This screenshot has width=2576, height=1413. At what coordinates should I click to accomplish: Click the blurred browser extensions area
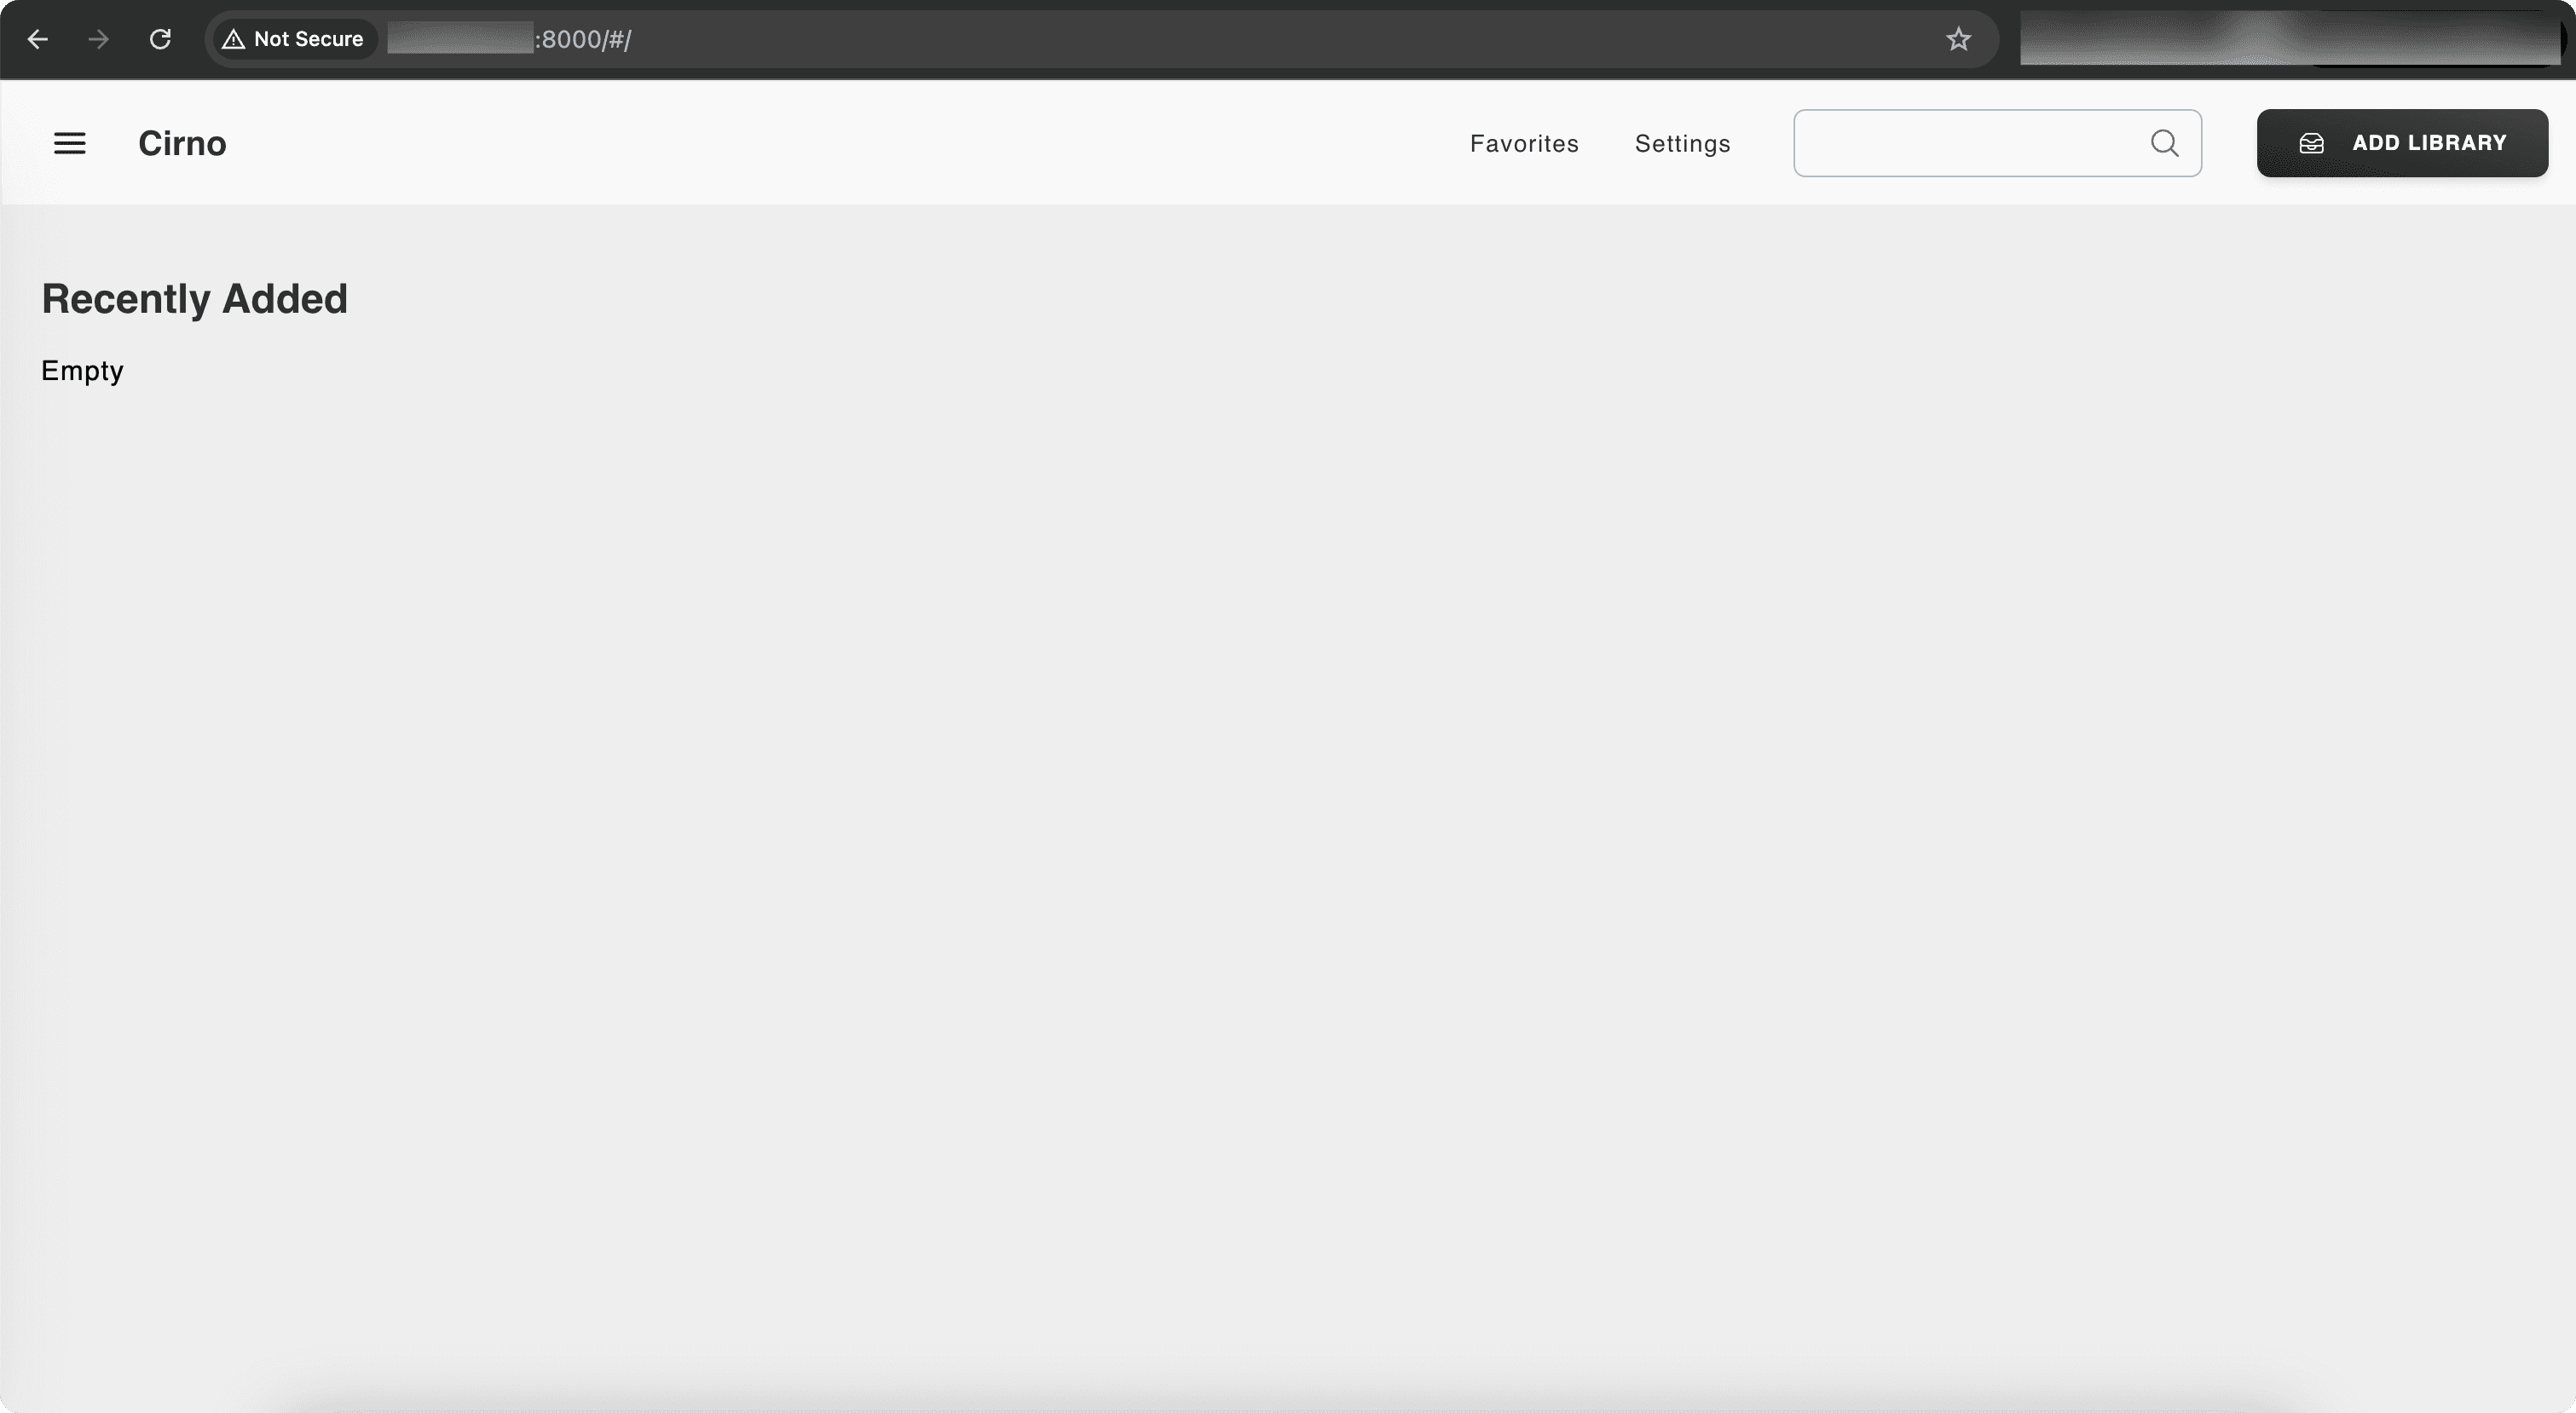coord(2288,39)
